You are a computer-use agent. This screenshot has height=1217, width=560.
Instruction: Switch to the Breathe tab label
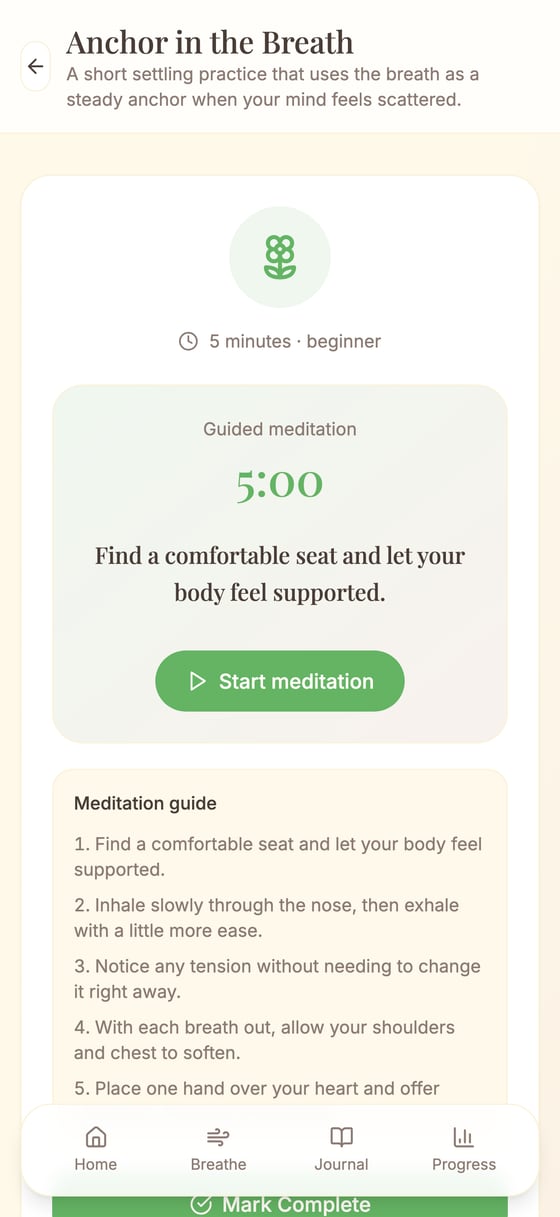pyautogui.click(x=218, y=1164)
